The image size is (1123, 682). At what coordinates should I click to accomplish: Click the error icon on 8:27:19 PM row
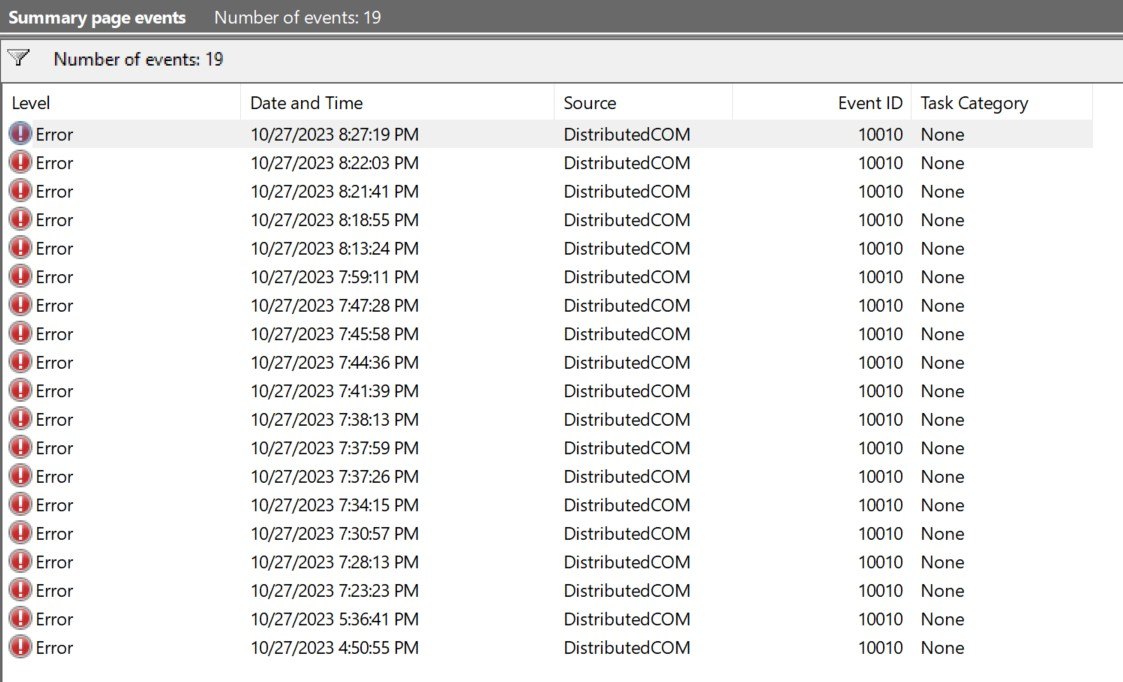click(20, 134)
